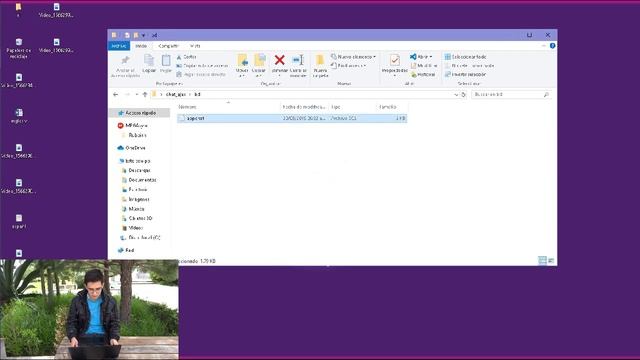The image size is (640, 360).
Task: Click the search magnifier icon
Action: pyautogui.click(x=546, y=94)
